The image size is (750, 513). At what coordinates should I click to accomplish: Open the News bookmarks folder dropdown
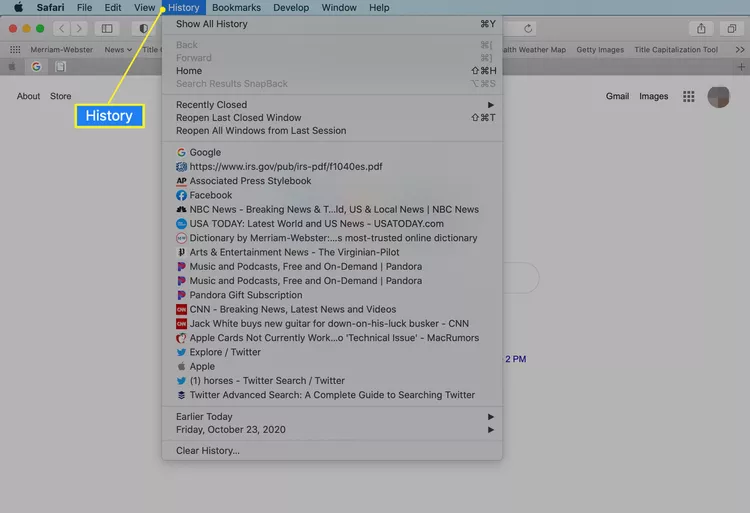point(118,49)
